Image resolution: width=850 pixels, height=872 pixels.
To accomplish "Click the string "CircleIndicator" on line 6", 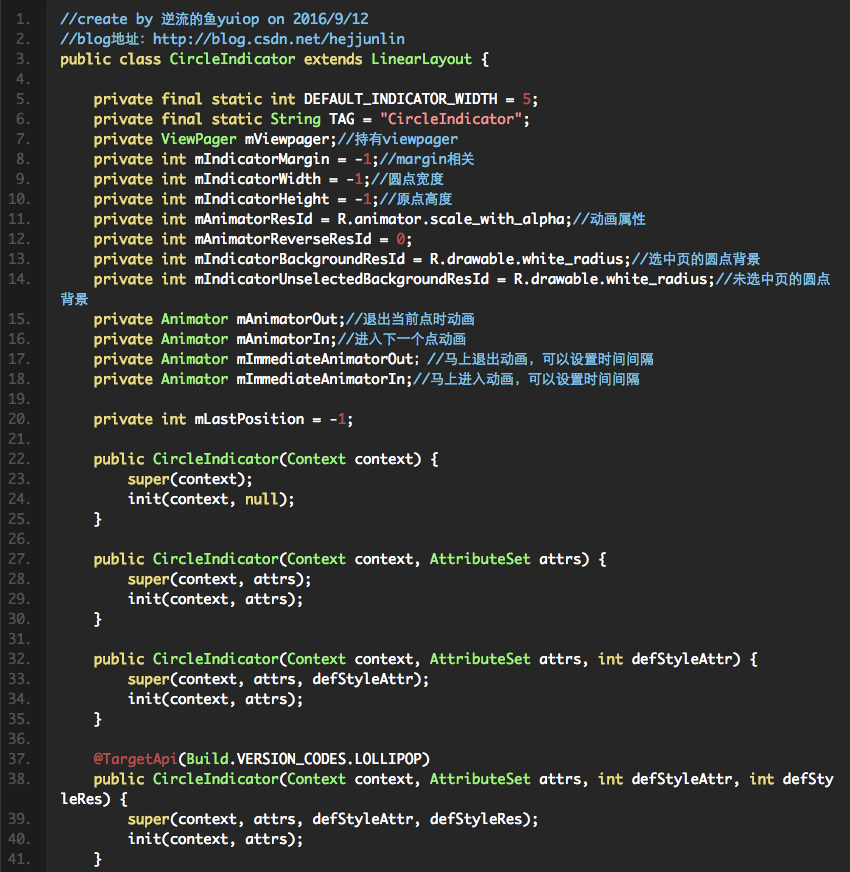I will click(451, 119).
